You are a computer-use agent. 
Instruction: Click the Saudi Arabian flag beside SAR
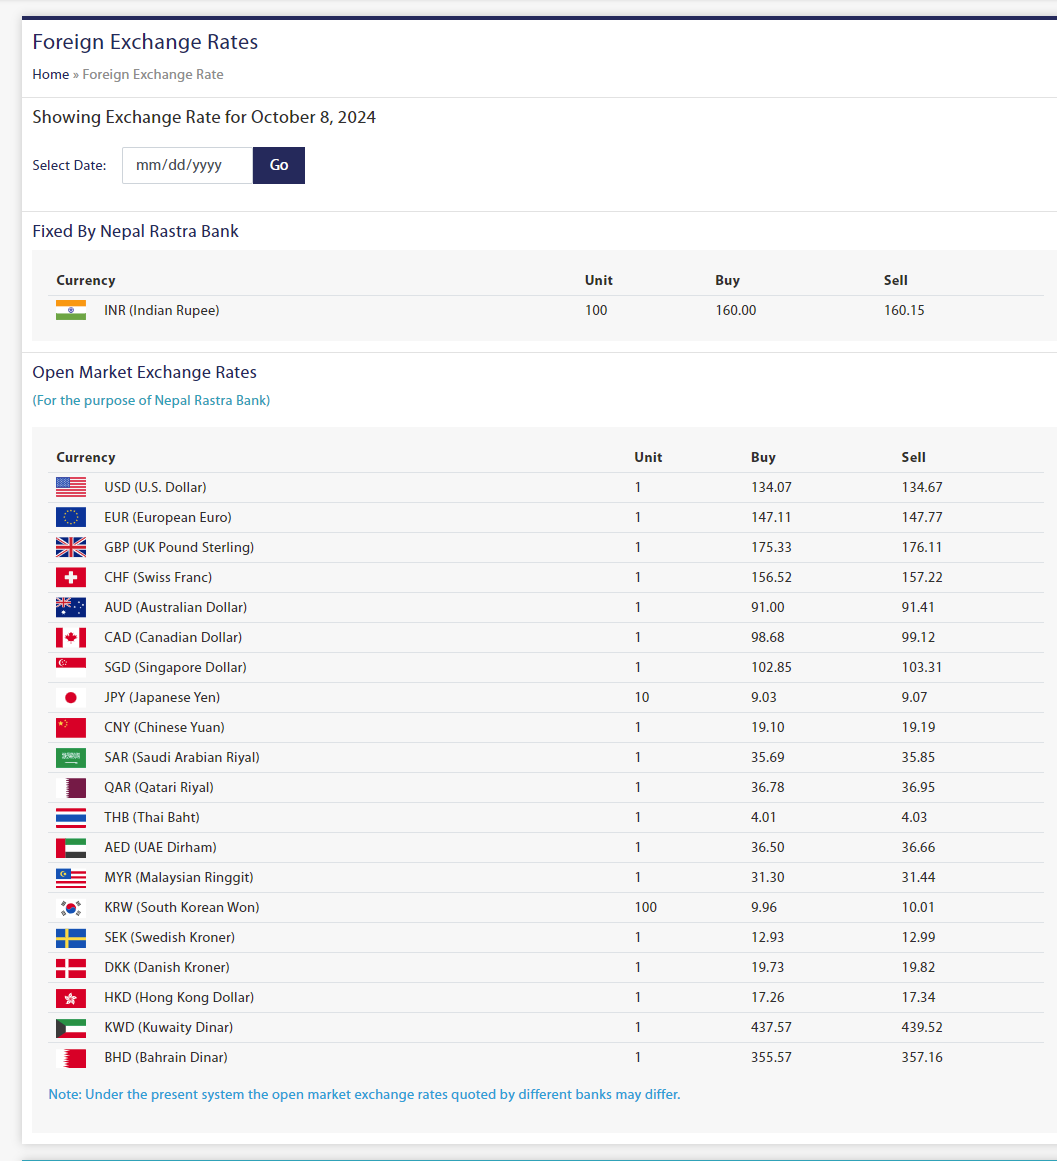[71, 757]
